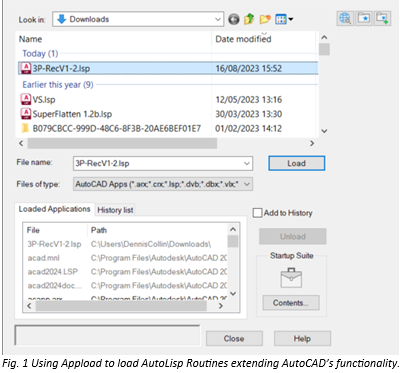Click the add to favorites plus icon

[382, 18]
